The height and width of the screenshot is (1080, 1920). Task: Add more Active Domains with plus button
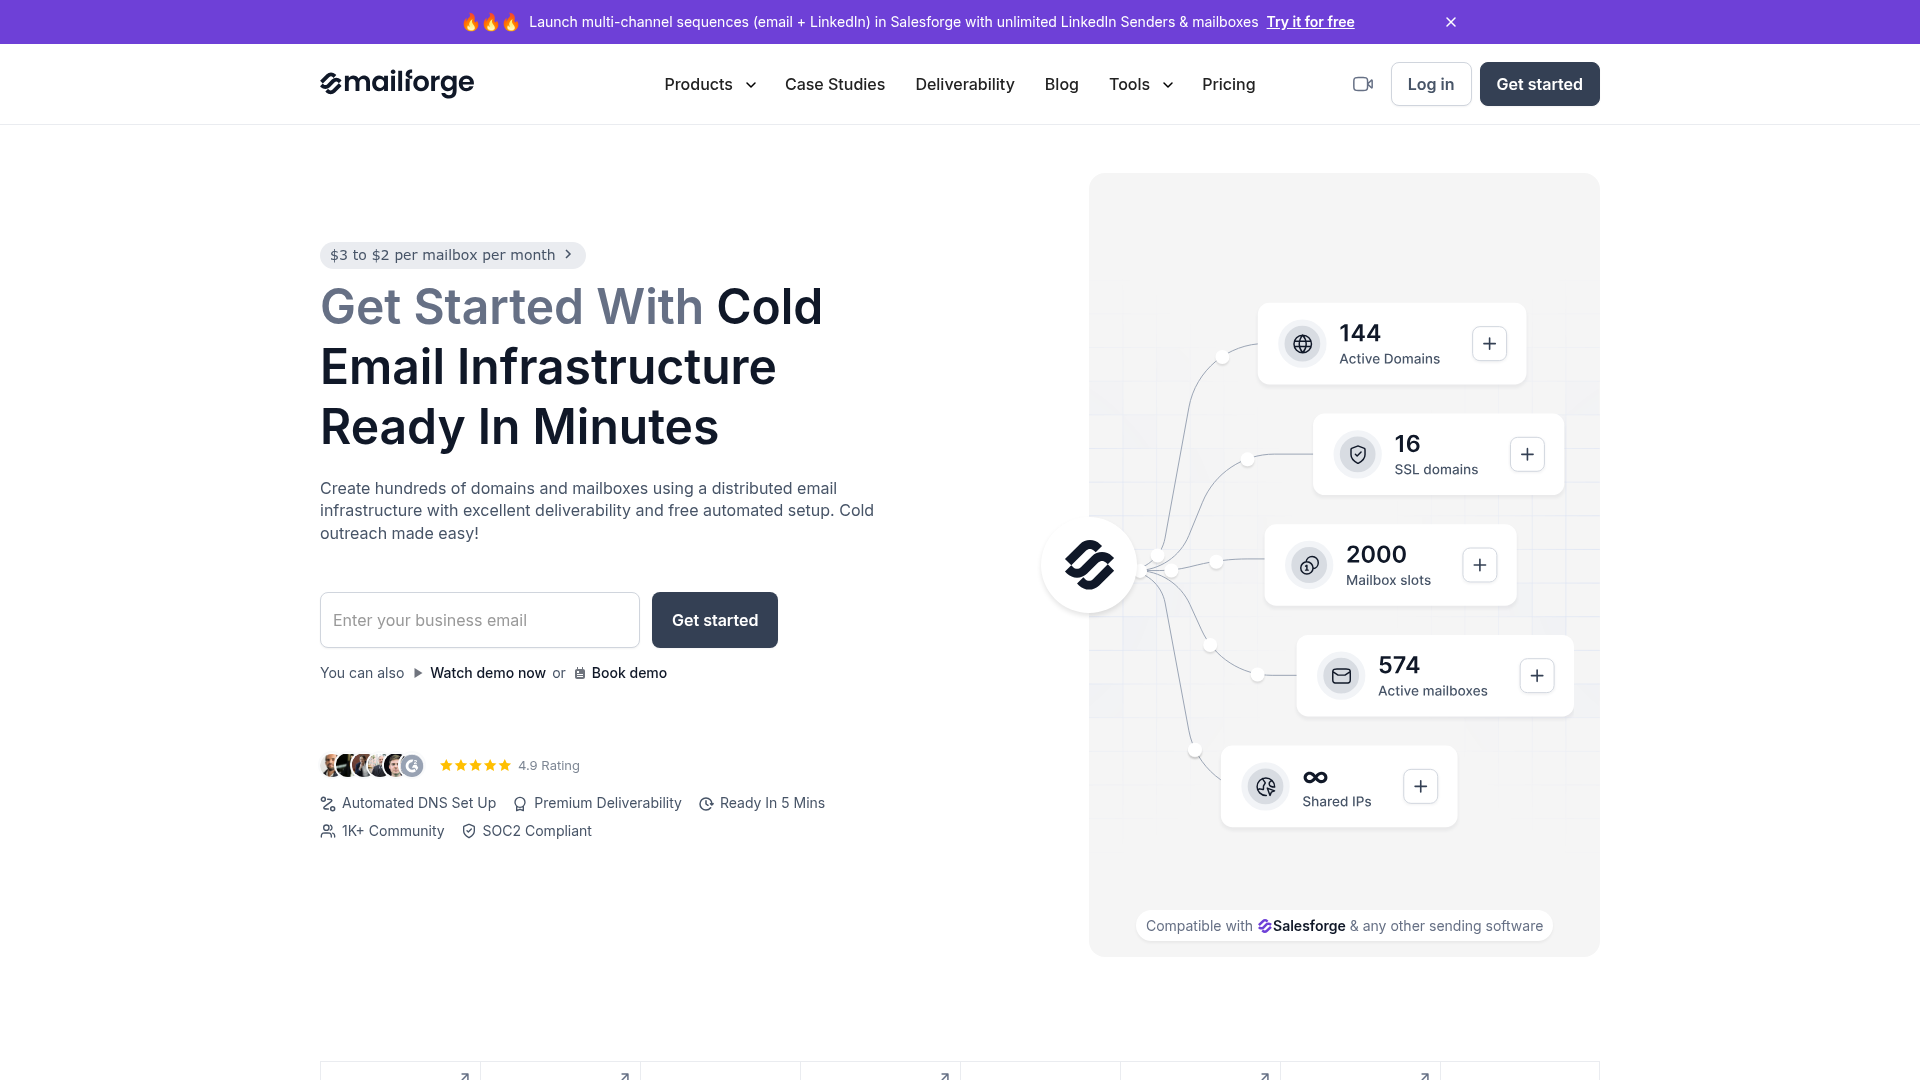(1489, 344)
